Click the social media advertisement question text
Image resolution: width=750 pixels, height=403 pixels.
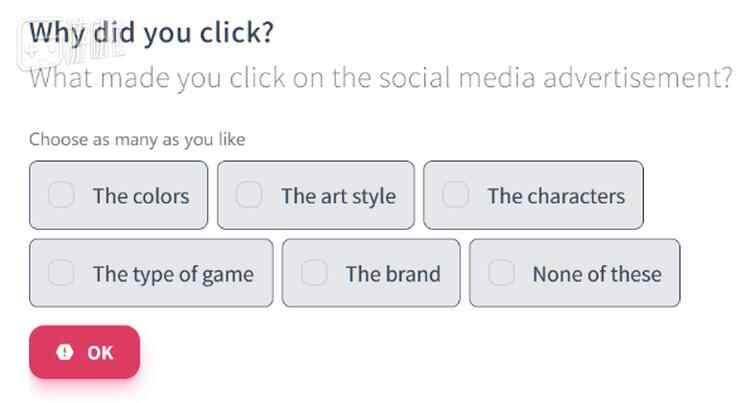[x=380, y=78]
